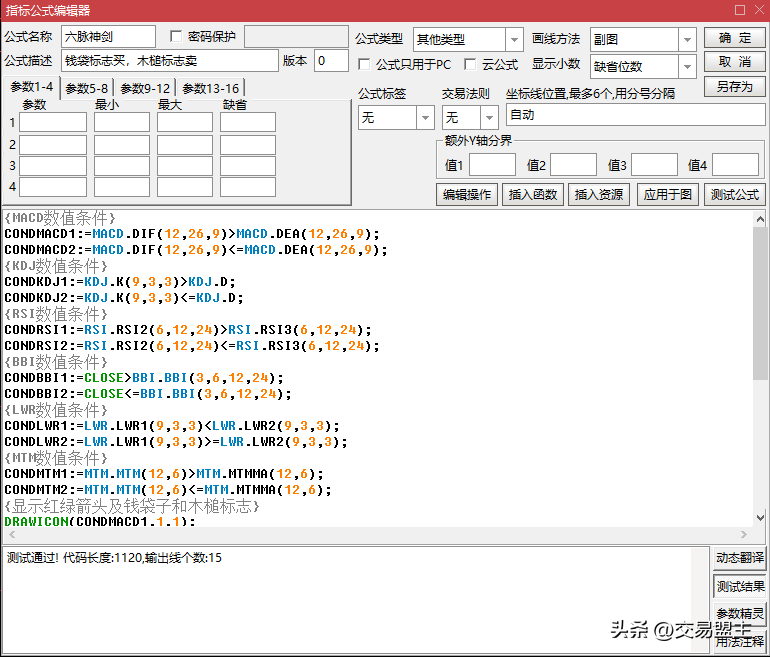Enable 公式只用于PC checkbox
770x657 pixels.
point(364,64)
